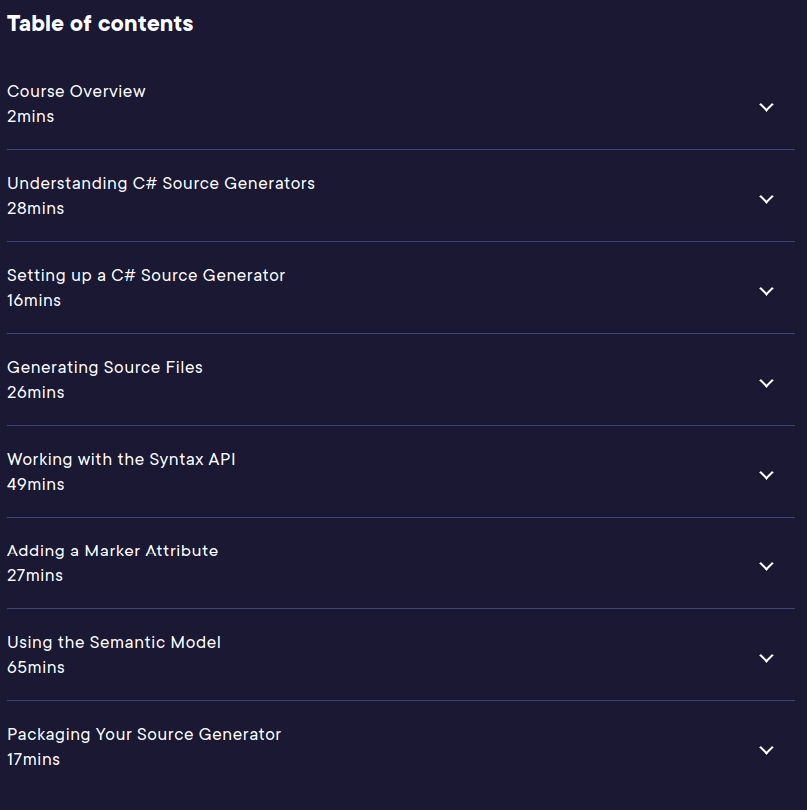Open Adding a Marker Attribute title
Image resolution: width=807 pixels, height=810 pixels.
click(113, 551)
